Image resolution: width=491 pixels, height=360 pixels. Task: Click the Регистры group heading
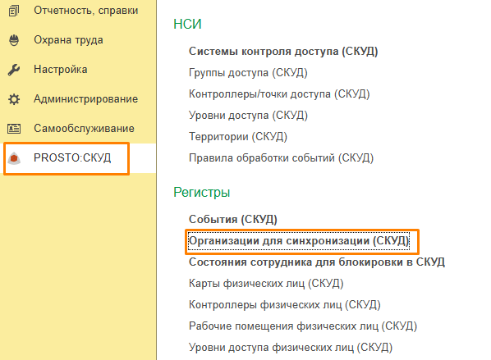pyautogui.click(x=202, y=192)
